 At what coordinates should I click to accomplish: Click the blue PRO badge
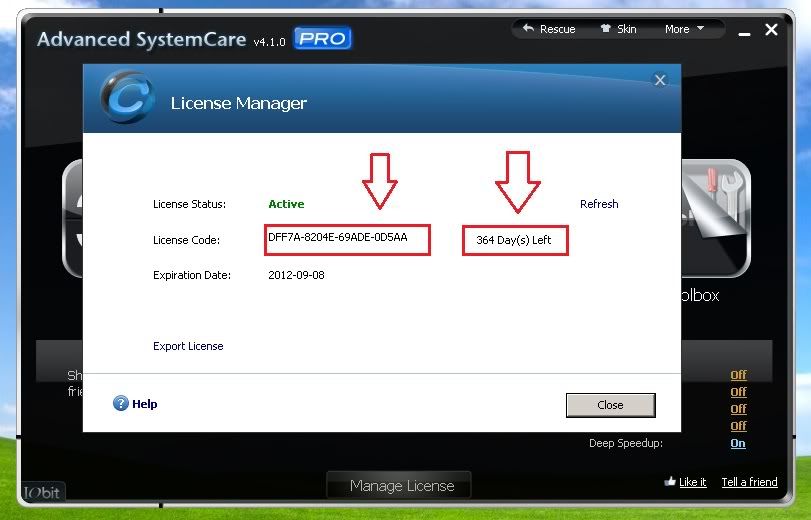323,38
